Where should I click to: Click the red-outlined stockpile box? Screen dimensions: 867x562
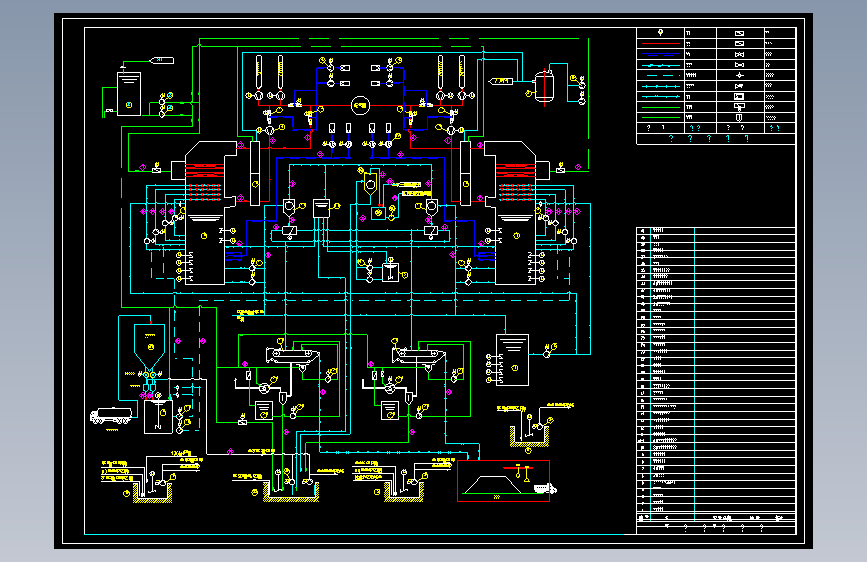click(503, 481)
